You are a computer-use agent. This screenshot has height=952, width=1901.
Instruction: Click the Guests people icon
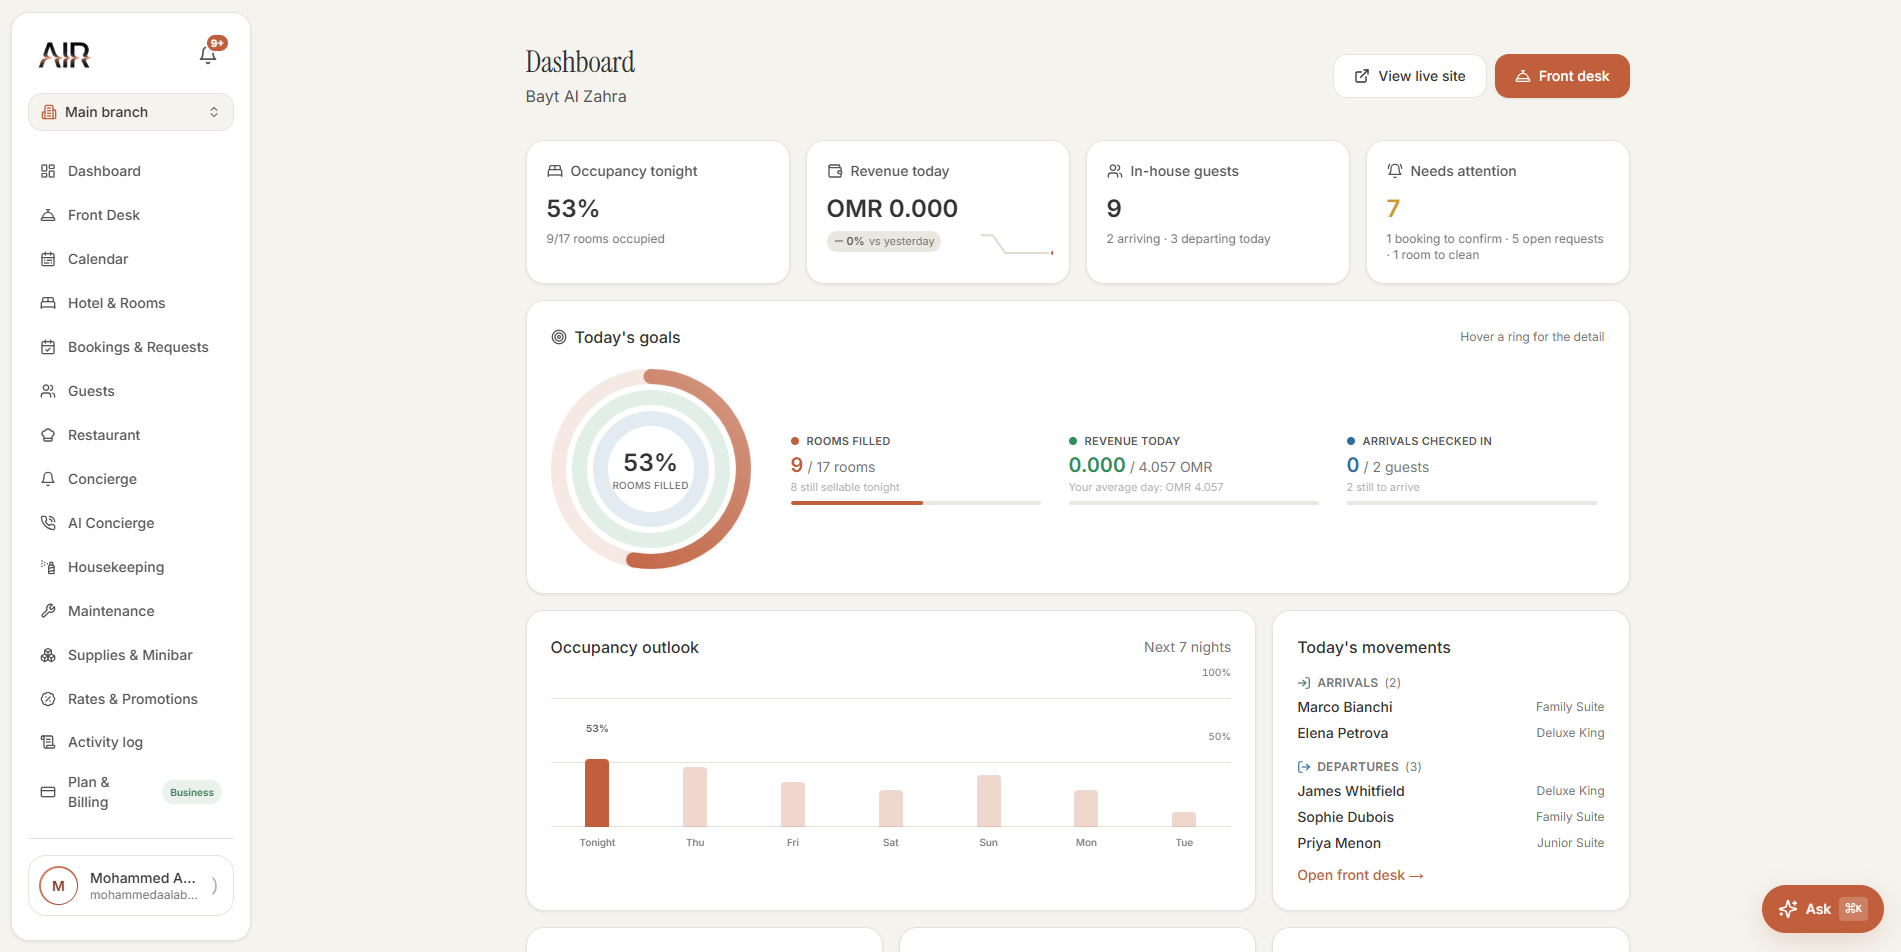click(x=48, y=391)
